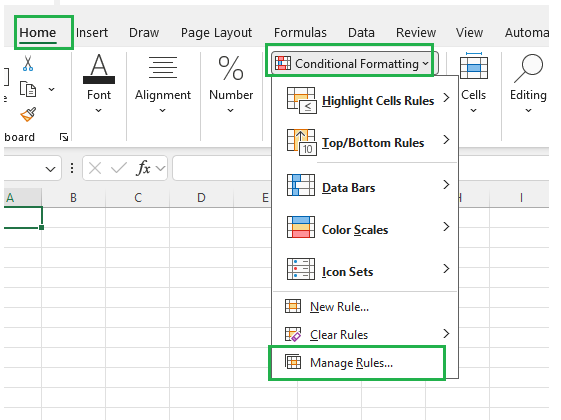This screenshot has height=420, width=561.
Task: Switch to the Data tab
Action: 361,33
